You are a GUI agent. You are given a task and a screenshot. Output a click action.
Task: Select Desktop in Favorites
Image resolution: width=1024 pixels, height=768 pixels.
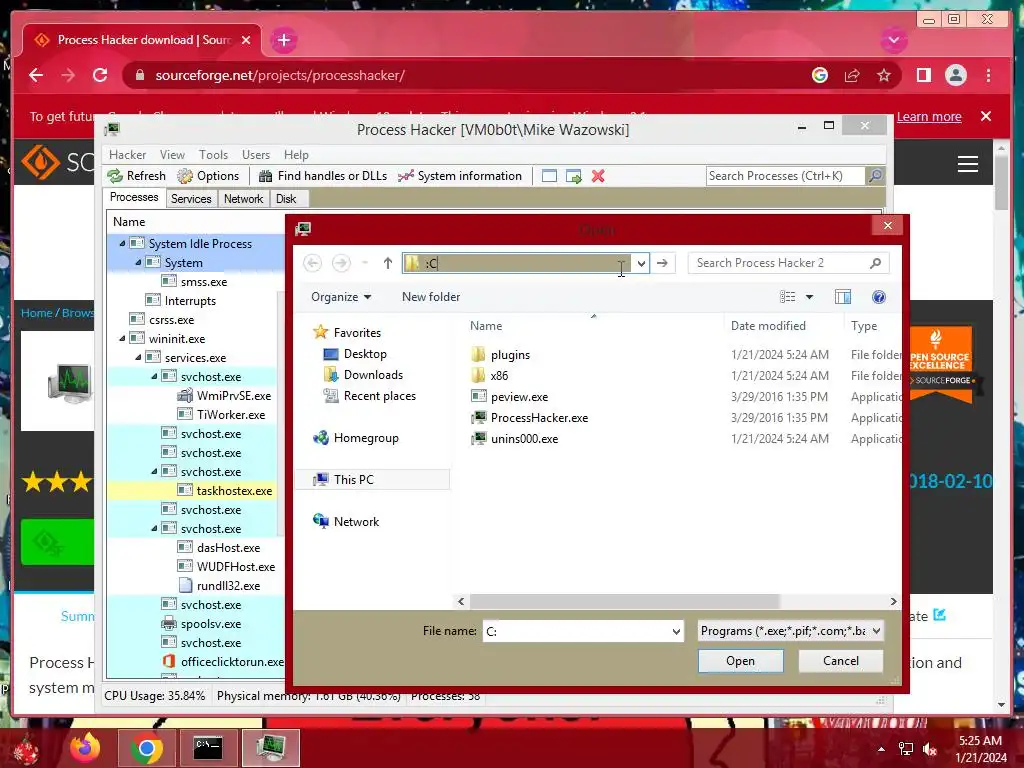(x=355, y=354)
